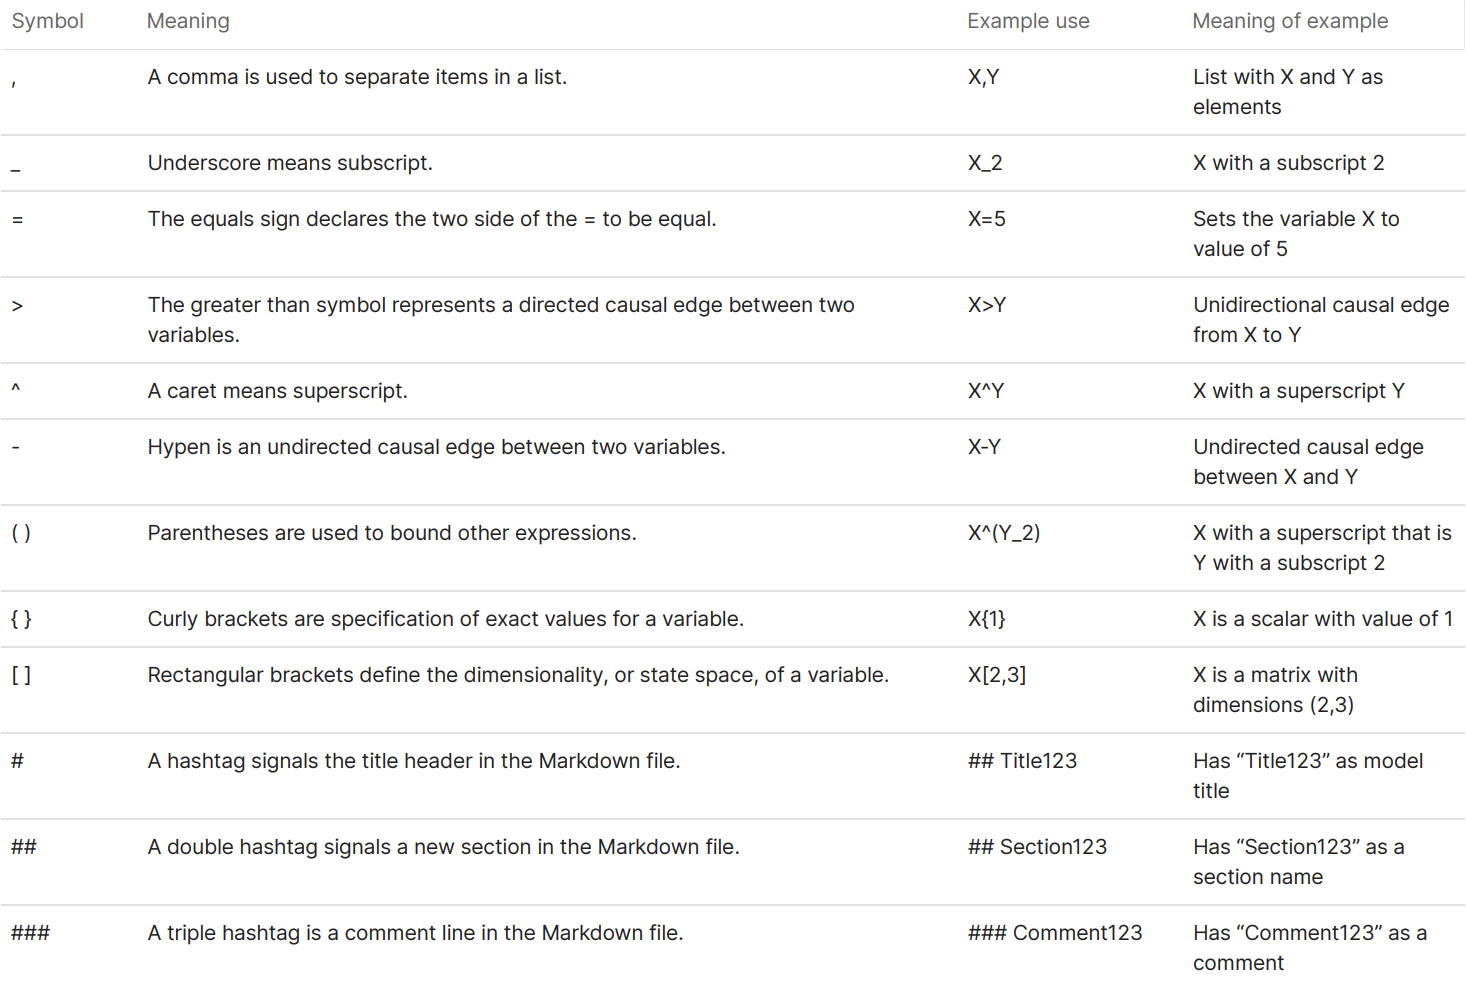Click the "Meaning of example" column header
Screen dimensions: 1466x988
point(1290,21)
